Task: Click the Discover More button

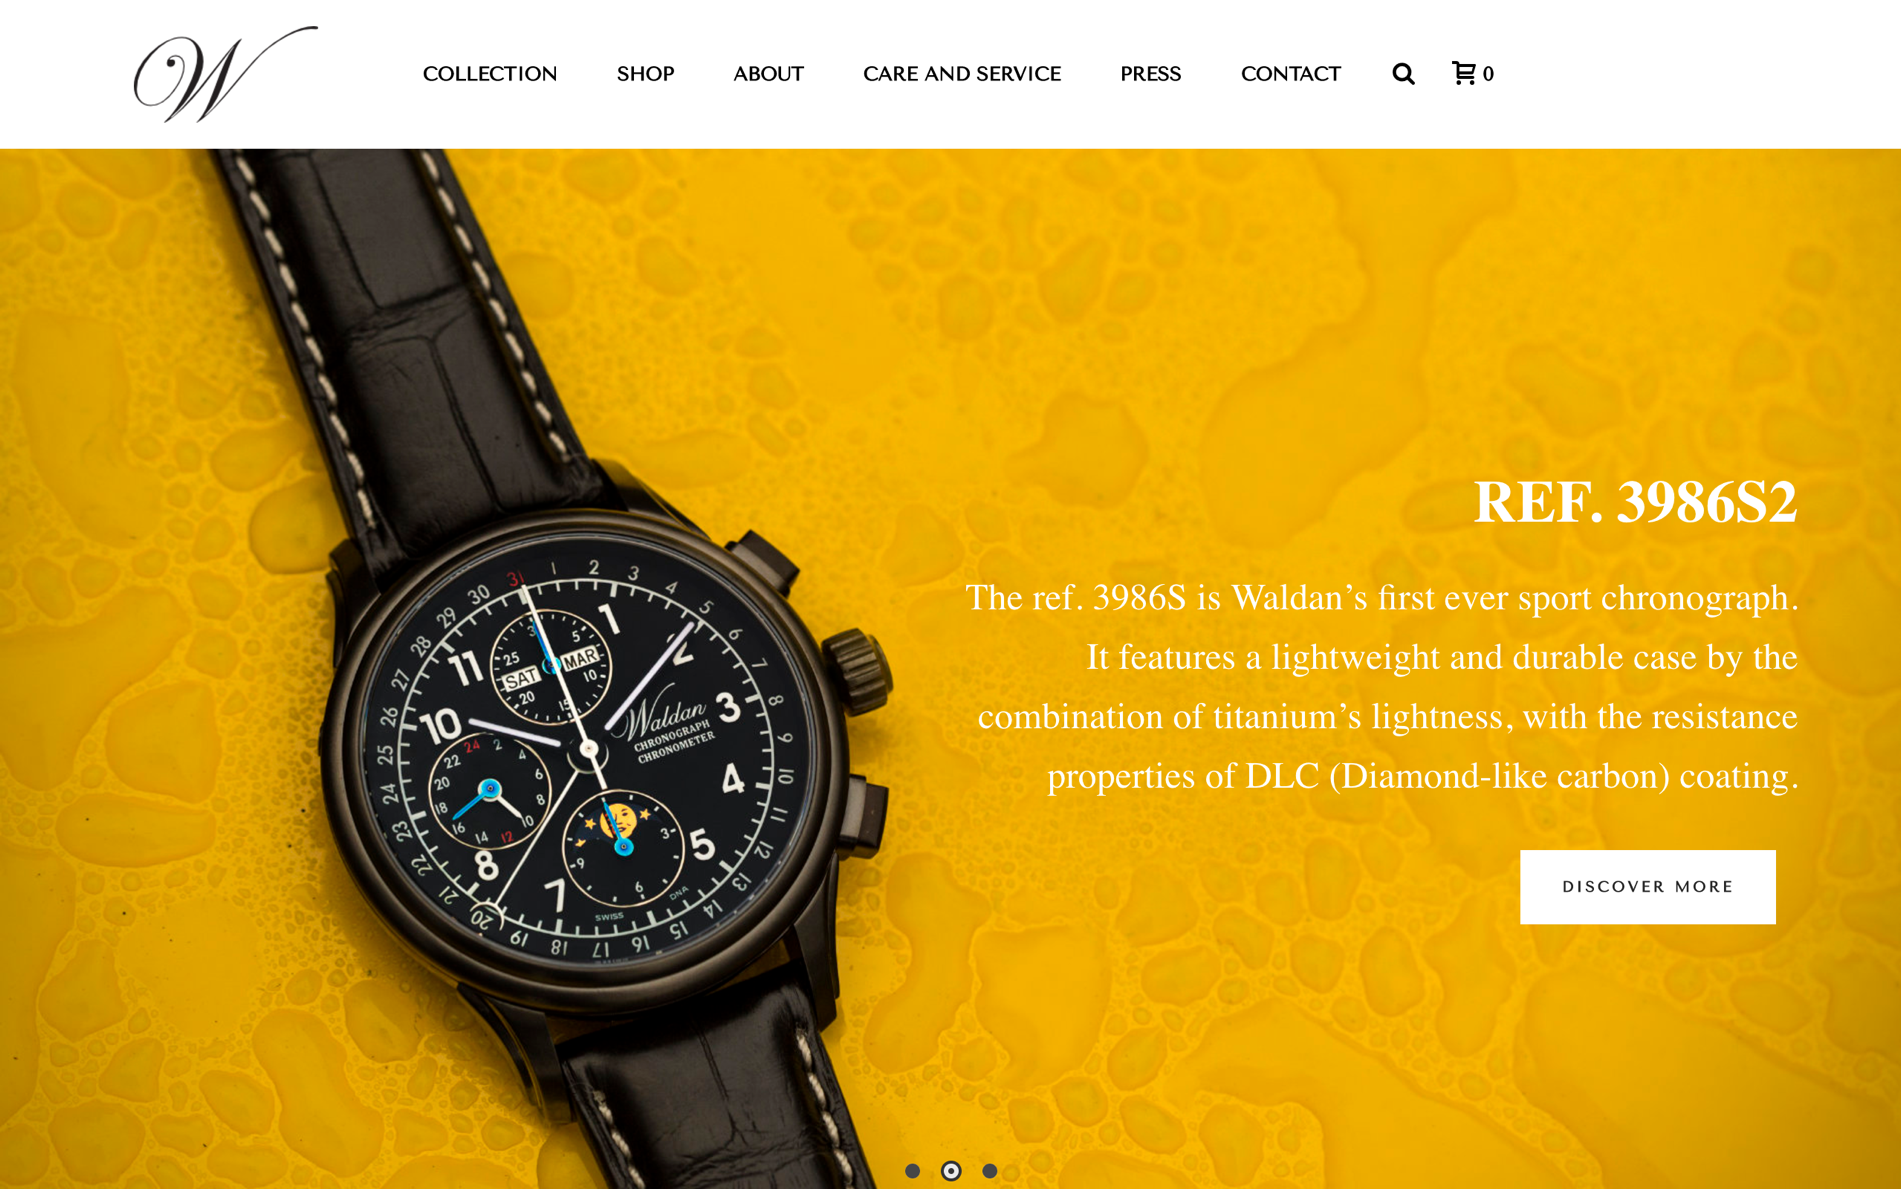Action: [1647, 887]
